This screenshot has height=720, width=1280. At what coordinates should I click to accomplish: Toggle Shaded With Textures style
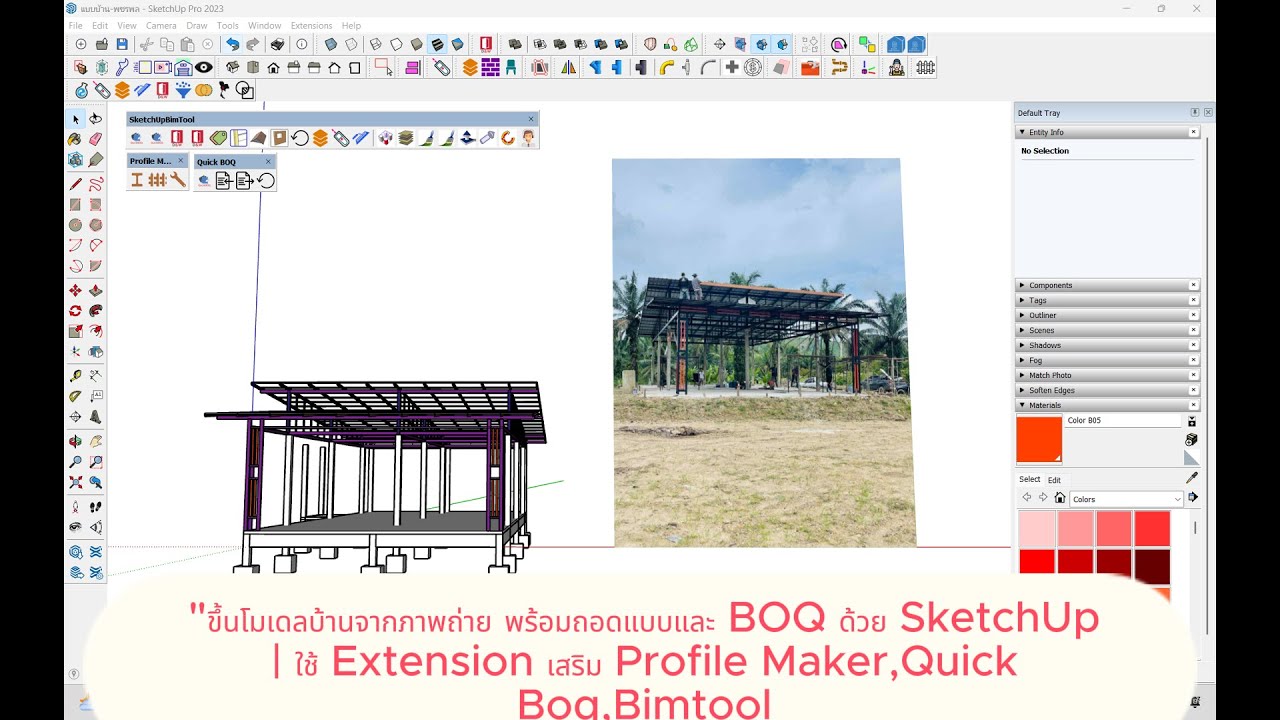[437, 44]
